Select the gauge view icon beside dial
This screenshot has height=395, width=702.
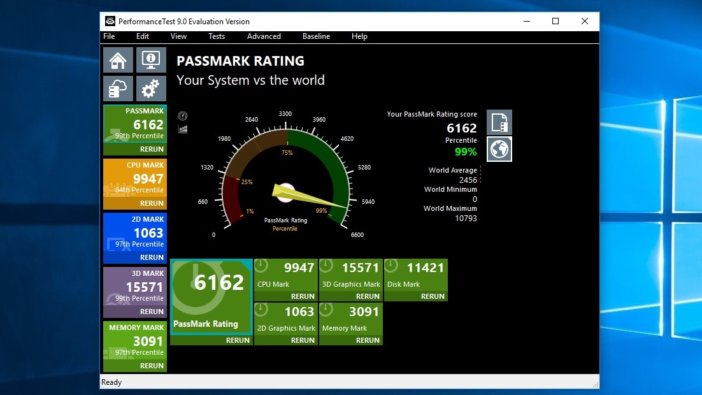coord(183,116)
